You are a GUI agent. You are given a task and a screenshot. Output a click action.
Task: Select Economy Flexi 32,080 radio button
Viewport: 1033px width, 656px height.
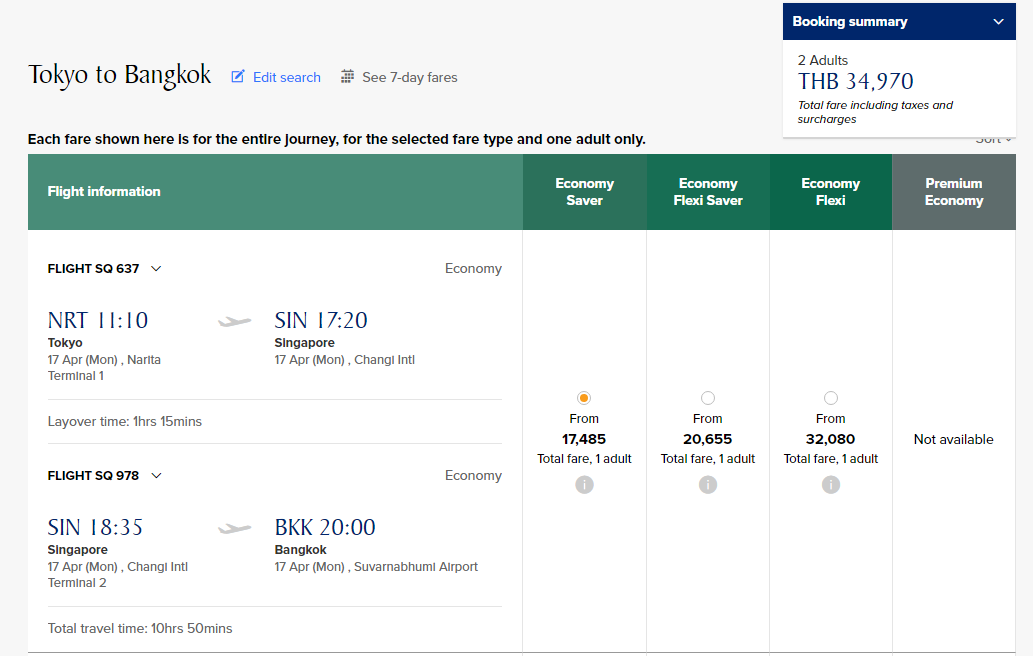831,398
